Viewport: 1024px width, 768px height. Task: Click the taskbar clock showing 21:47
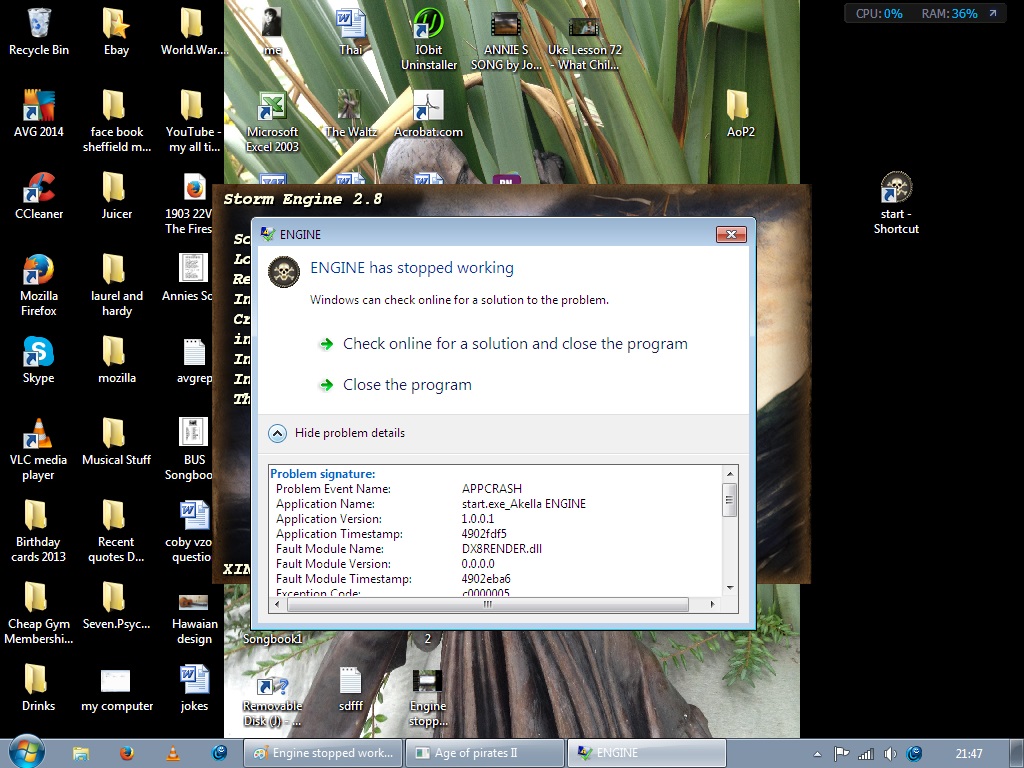coord(968,754)
